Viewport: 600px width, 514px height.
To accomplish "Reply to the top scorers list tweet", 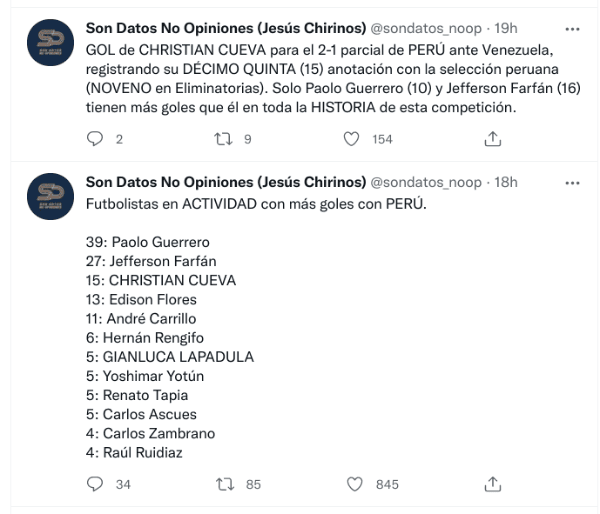I will (x=96, y=485).
